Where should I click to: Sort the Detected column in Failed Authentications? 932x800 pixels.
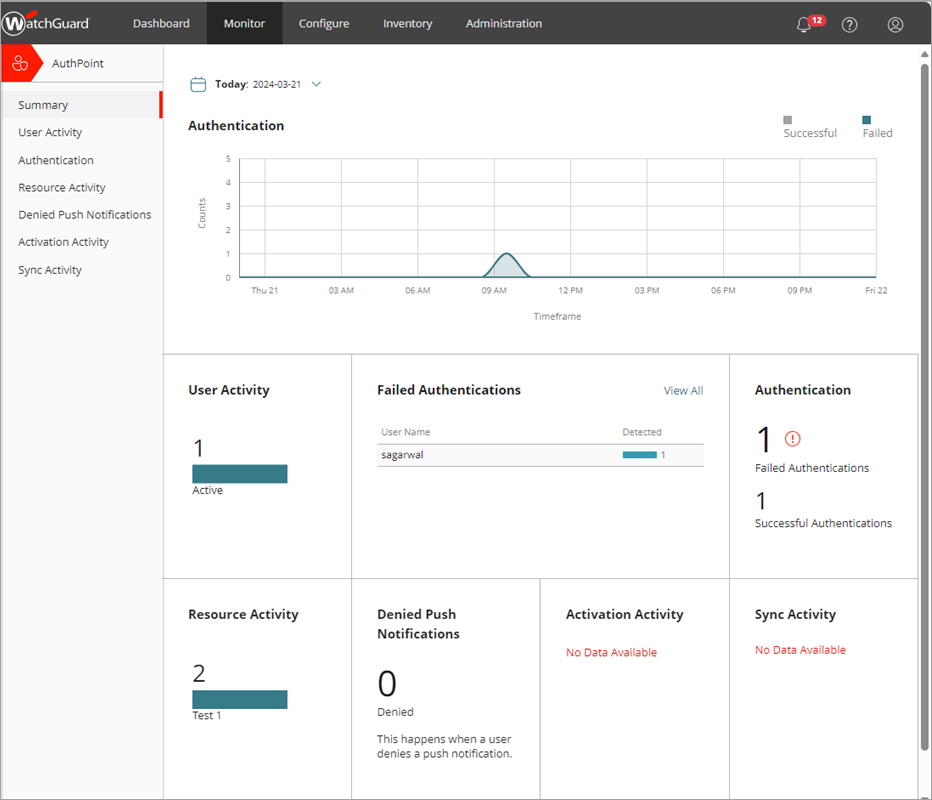(641, 432)
